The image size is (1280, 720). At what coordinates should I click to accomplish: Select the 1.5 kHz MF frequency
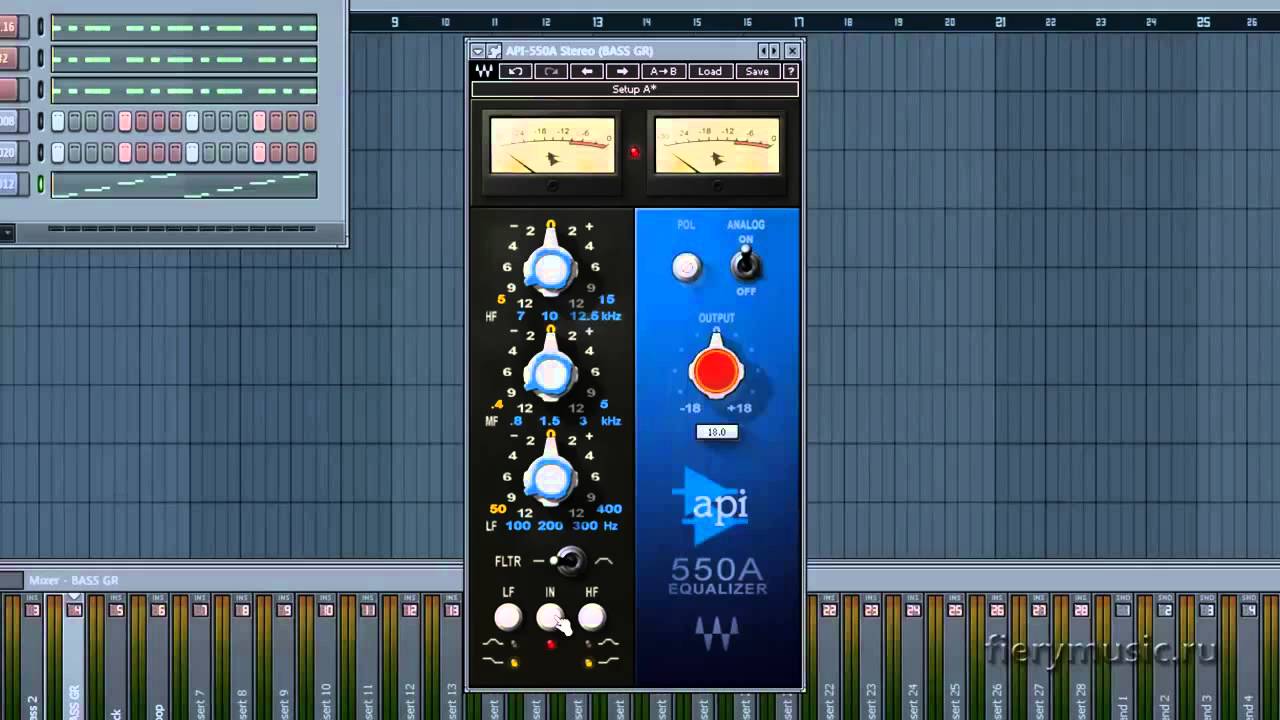549,421
